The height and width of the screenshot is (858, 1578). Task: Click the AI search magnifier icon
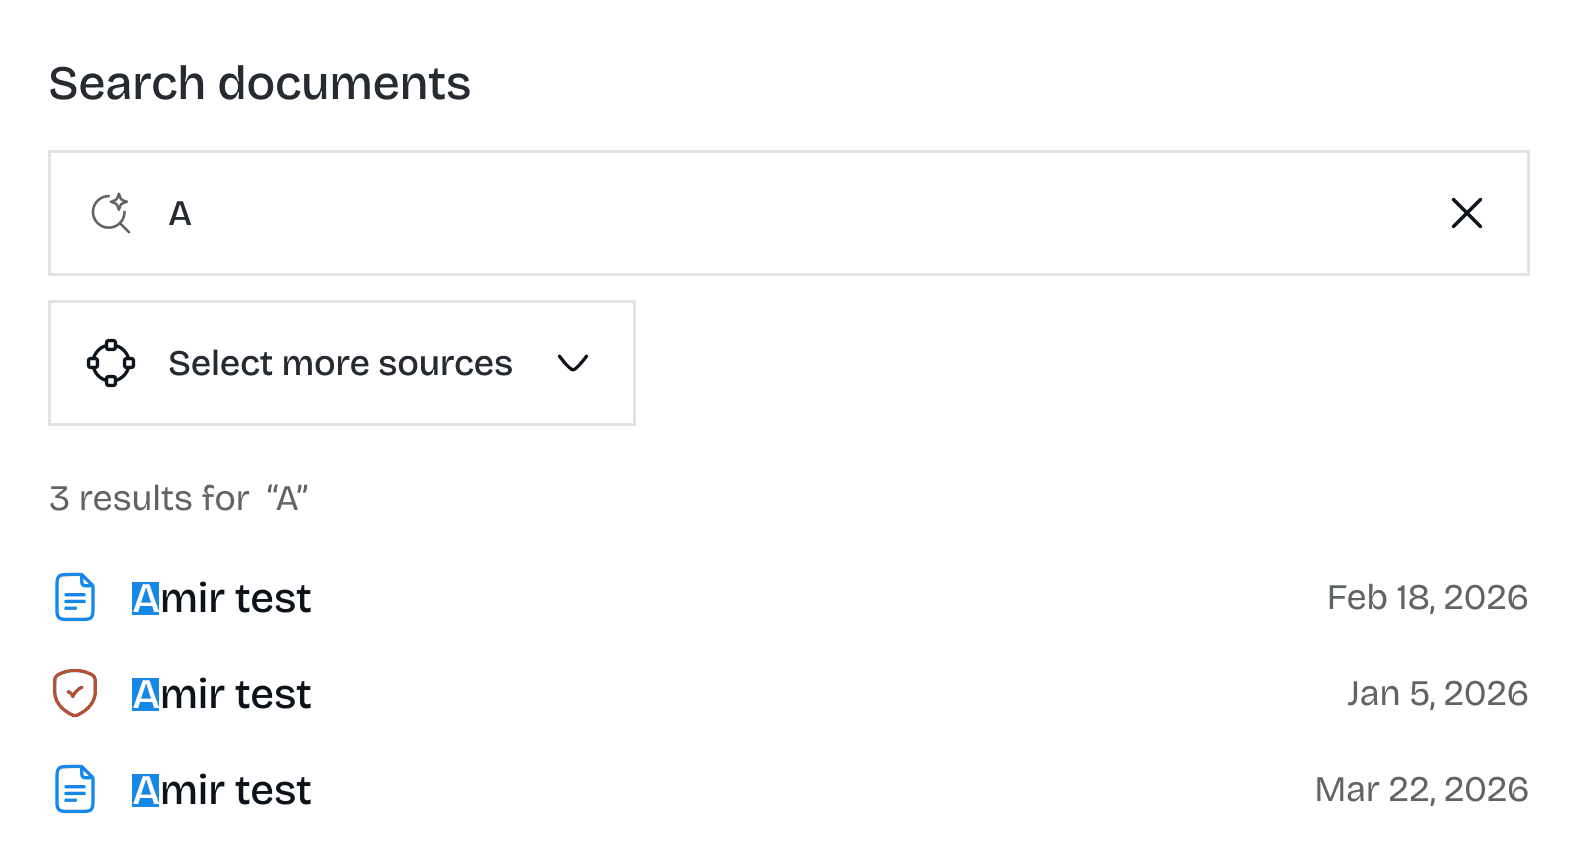[x=111, y=213]
